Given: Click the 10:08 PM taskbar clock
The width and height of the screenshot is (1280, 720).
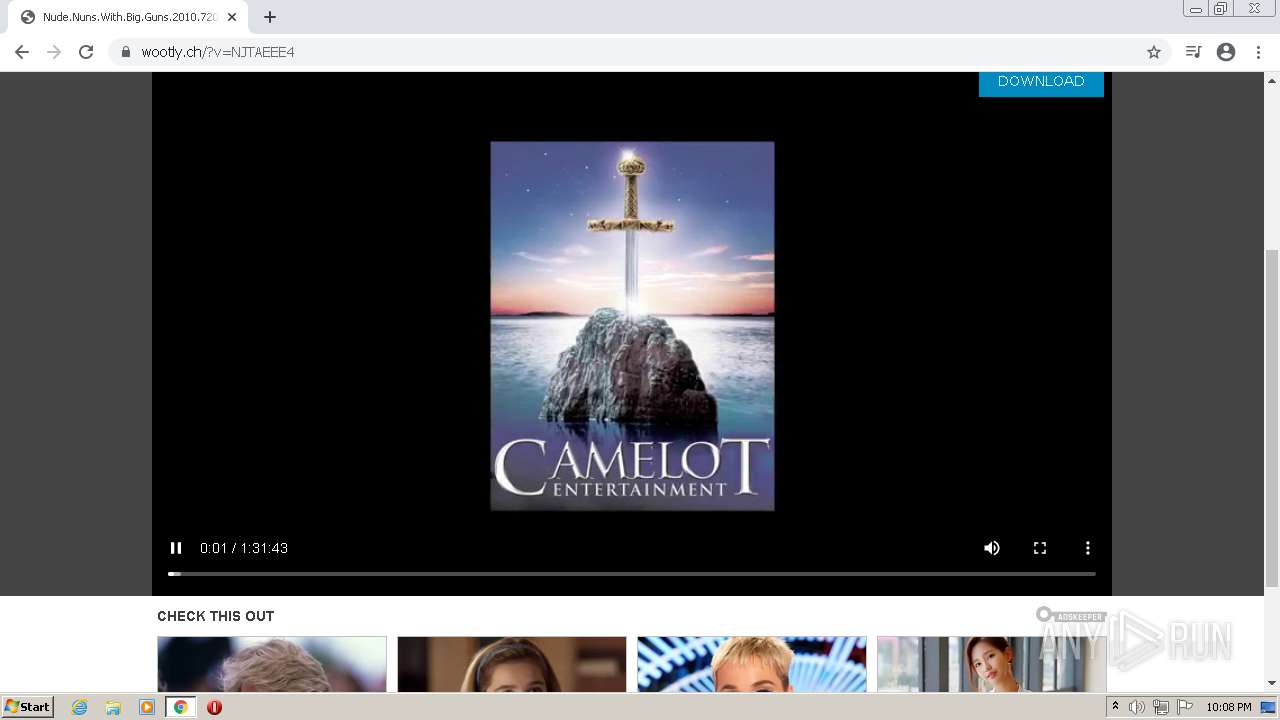Looking at the screenshot, I should point(1228,707).
